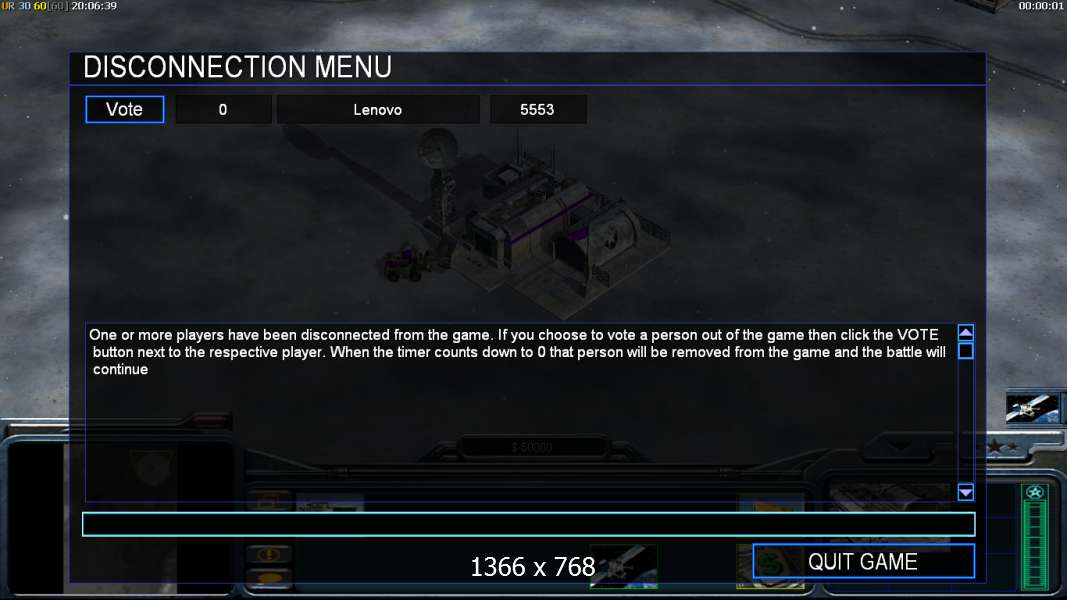
Task: Click the square scrollbar thumb in message box
Action: [965, 351]
